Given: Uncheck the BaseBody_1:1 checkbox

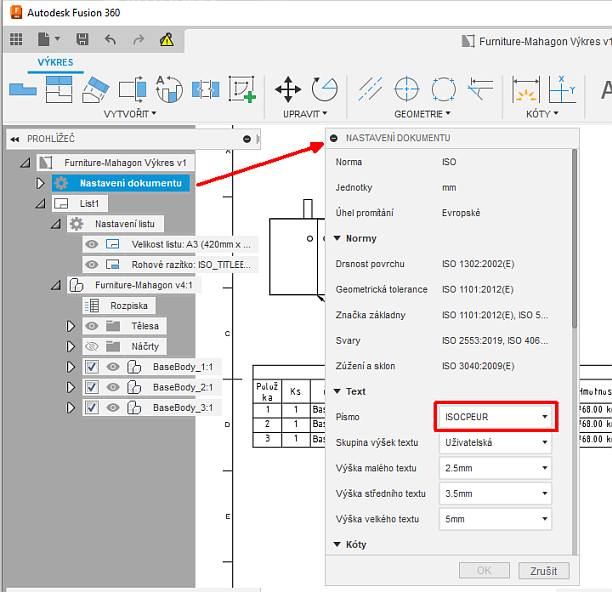Looking at the screenshot, I should pos(92,367).
